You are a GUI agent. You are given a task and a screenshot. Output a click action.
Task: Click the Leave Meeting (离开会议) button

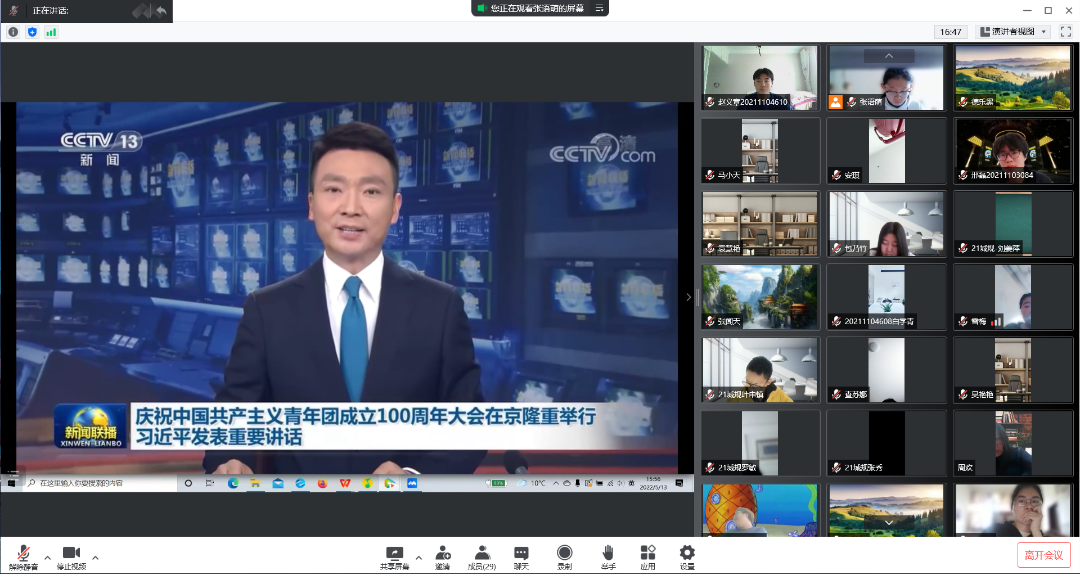[x=1044, y=555]
